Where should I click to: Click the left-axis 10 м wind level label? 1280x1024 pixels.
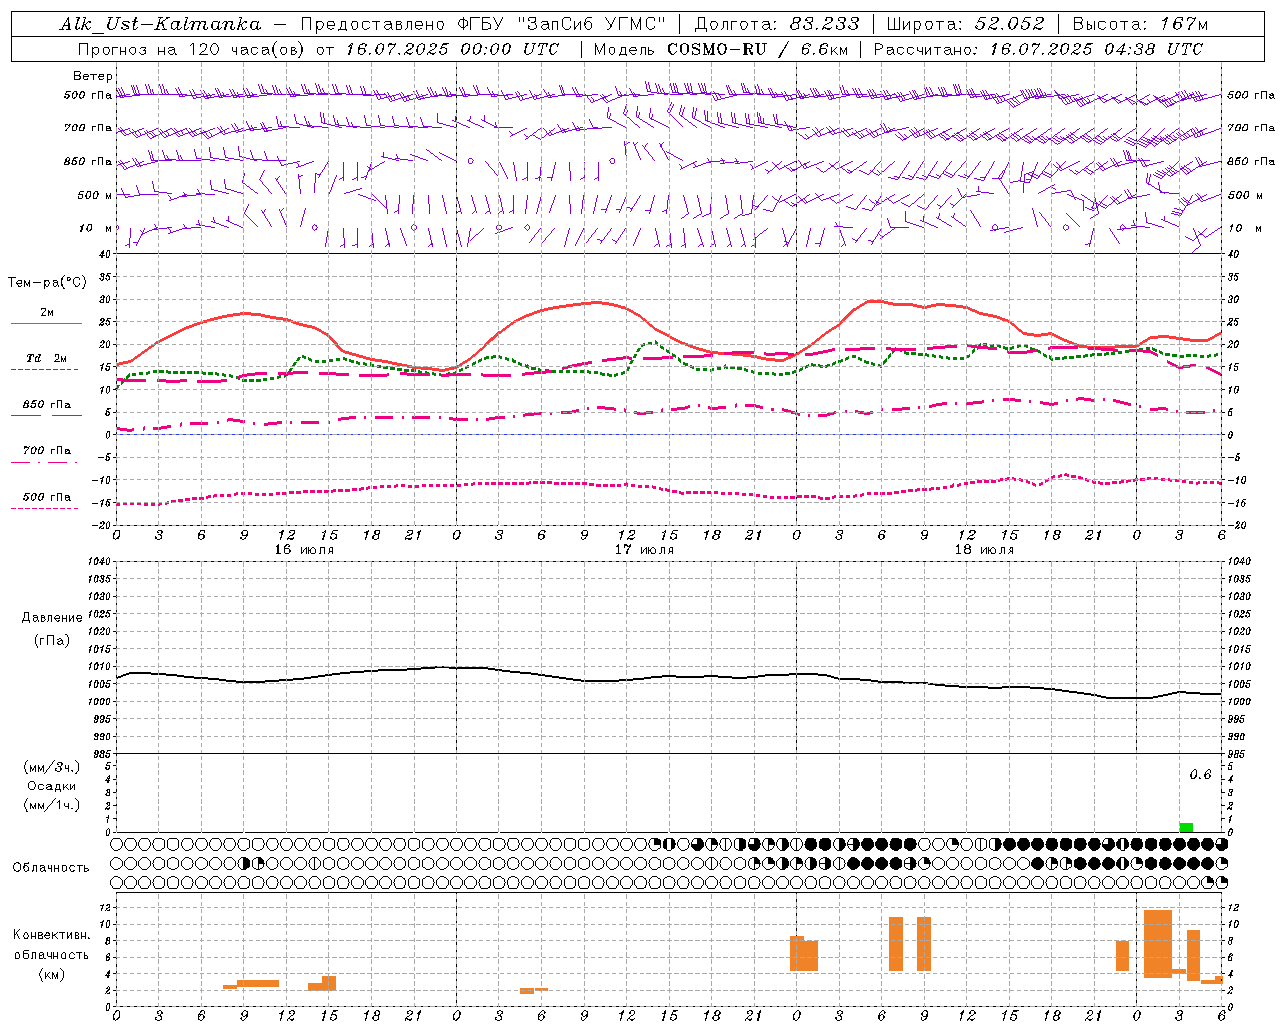[x=95, y=228]
